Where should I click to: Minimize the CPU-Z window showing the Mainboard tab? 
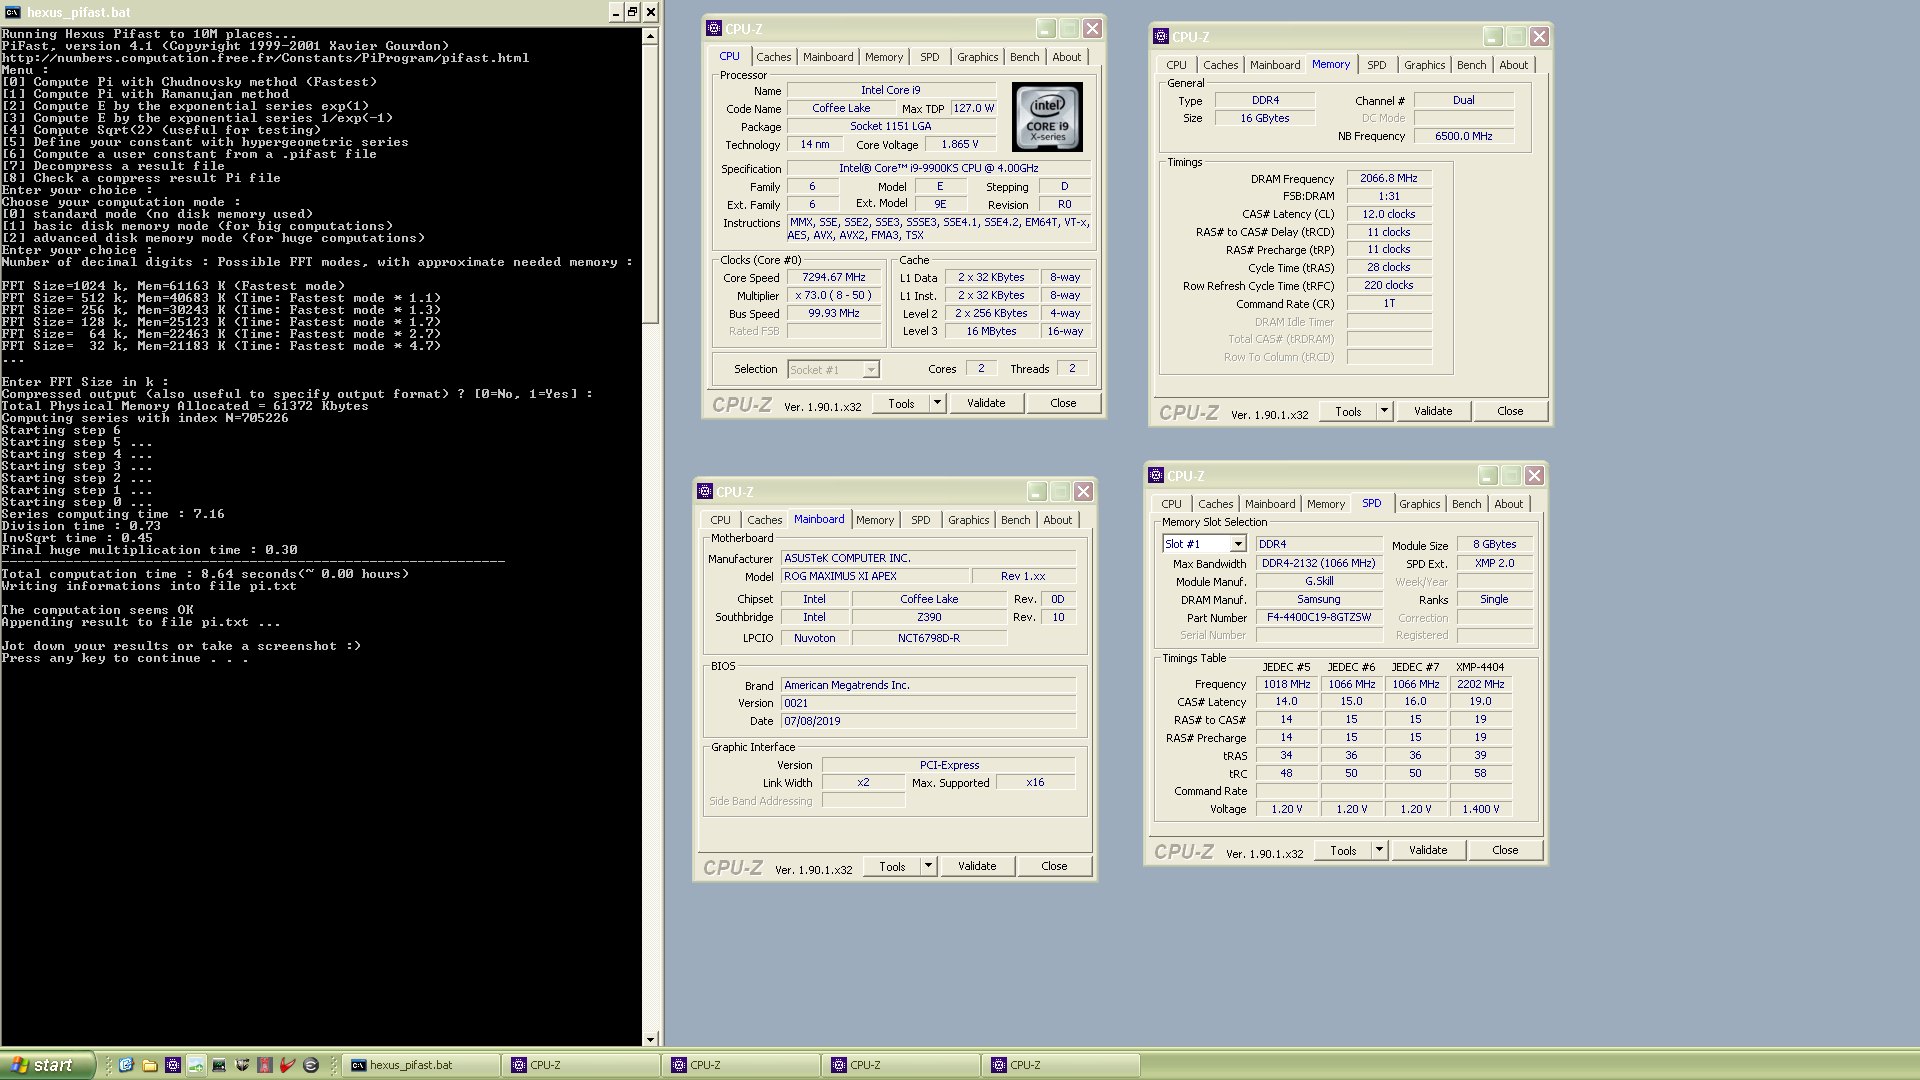click(1036, 492)
